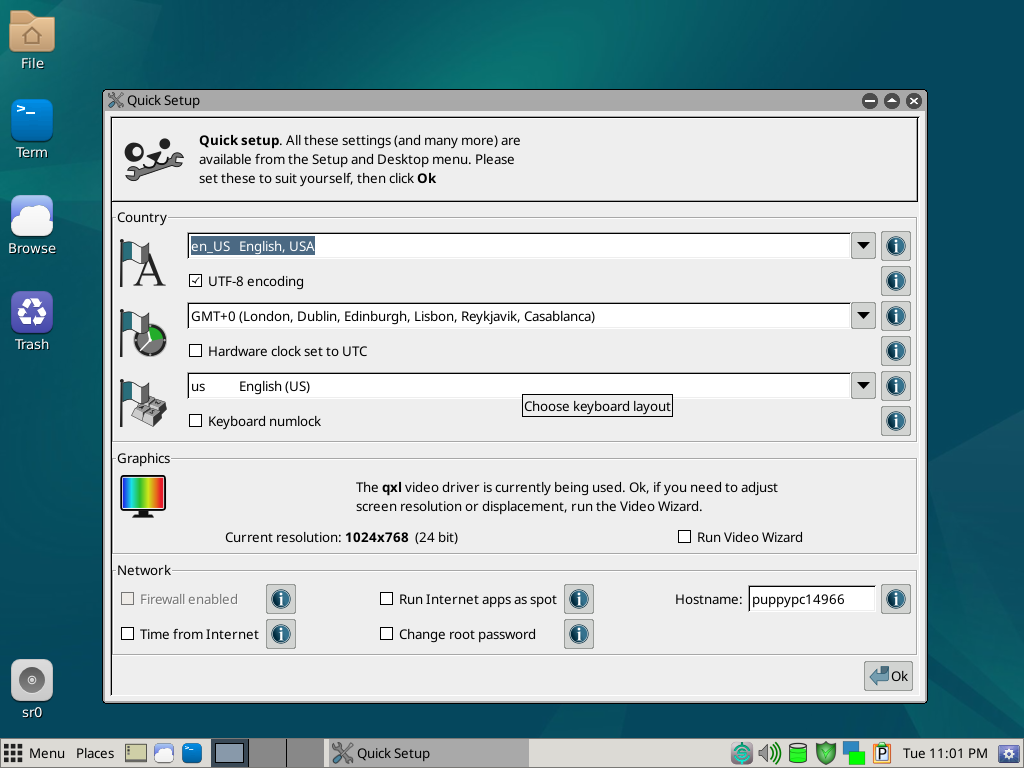Tick Run Video Wizard checkbox
This screenshot has height=768, width=1024.
[x=684, y=537]
